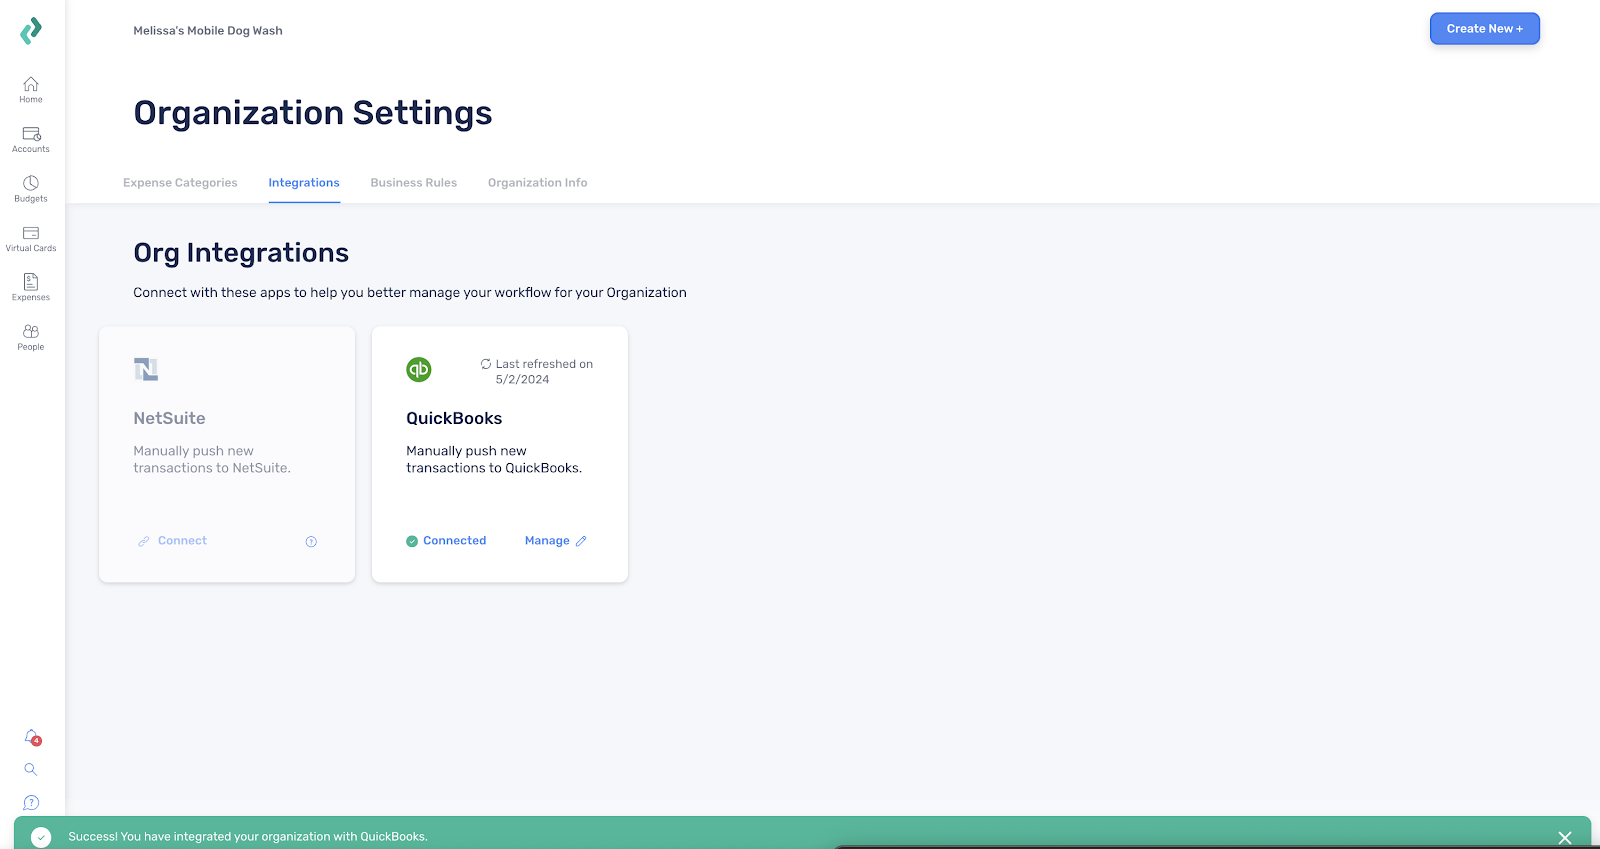
Task: Click the Create New + button
Action: pyautogui.click(x=1485, y=29)
